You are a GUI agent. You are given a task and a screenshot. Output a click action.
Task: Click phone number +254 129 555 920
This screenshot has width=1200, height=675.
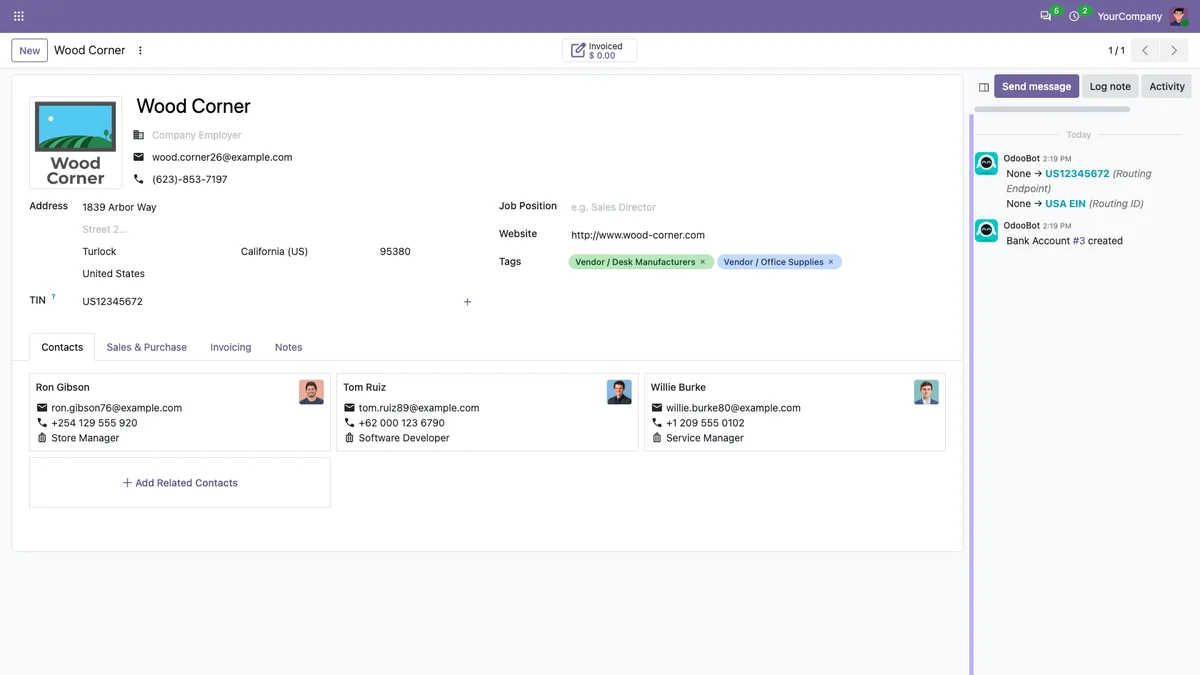(94, 423)
